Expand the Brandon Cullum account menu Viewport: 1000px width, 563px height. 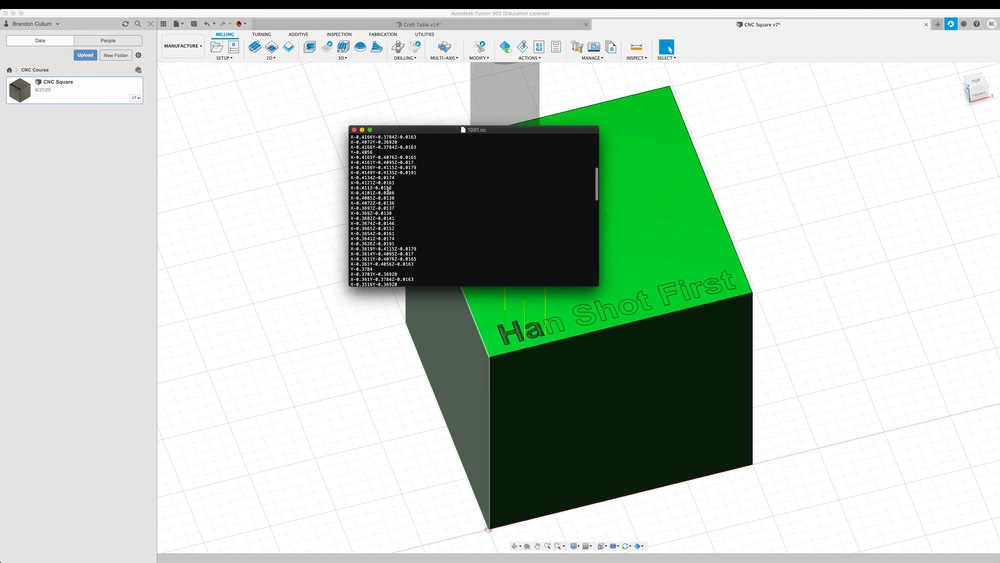click(35, 23)
